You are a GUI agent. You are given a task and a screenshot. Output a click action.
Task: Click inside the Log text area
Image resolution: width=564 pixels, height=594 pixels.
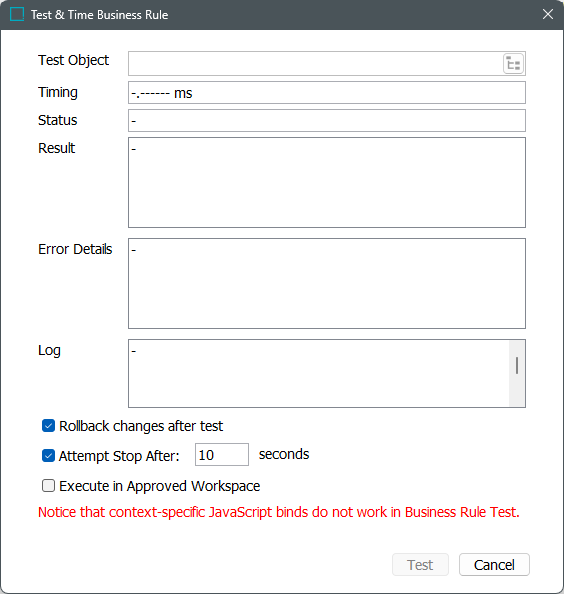pos(319,373)
